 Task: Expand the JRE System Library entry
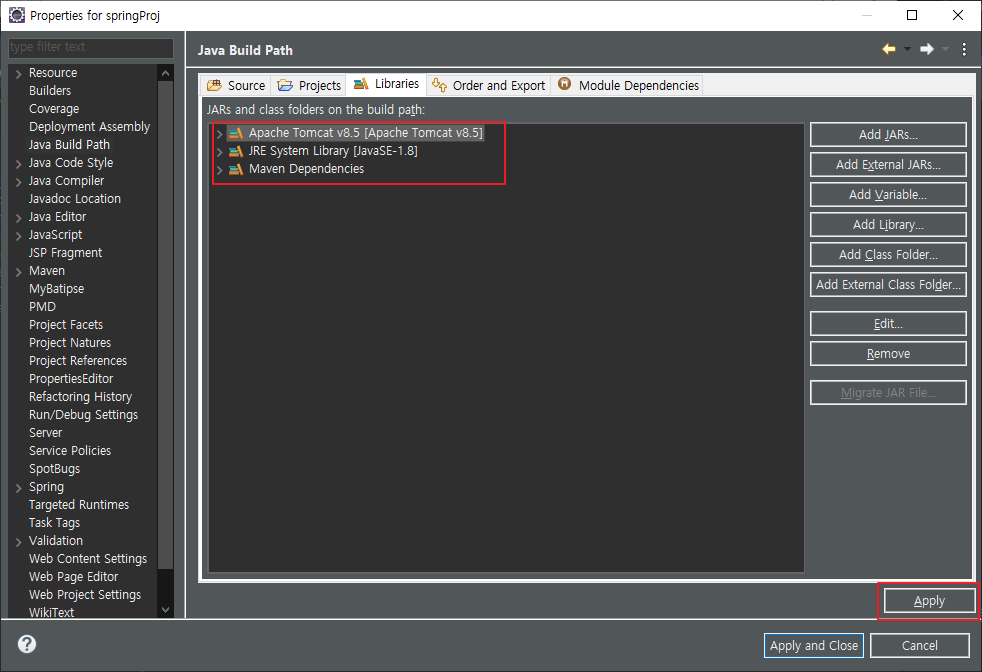point(219,152)
